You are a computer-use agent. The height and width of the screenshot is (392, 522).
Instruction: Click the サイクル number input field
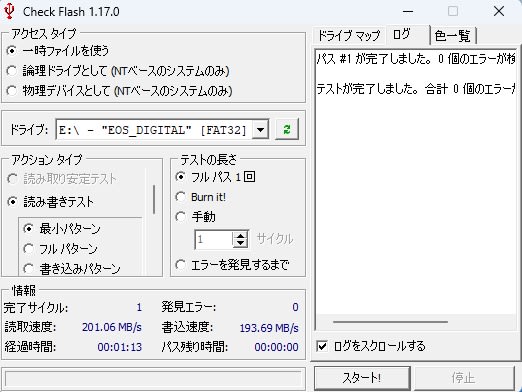click(213, 239)
